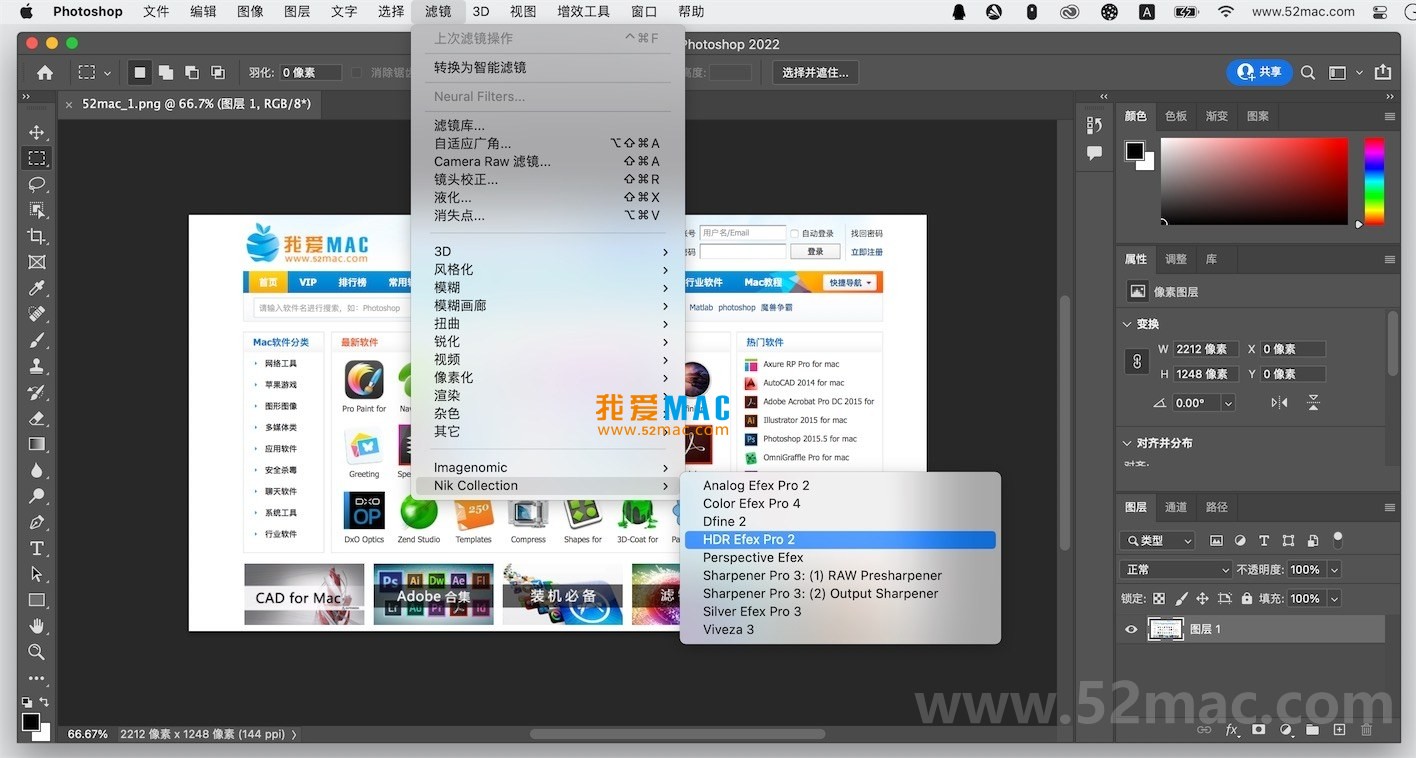The image size is (1416, 758).
Task: Toggle lock transparent pixels
Action: pos(1159,599)
